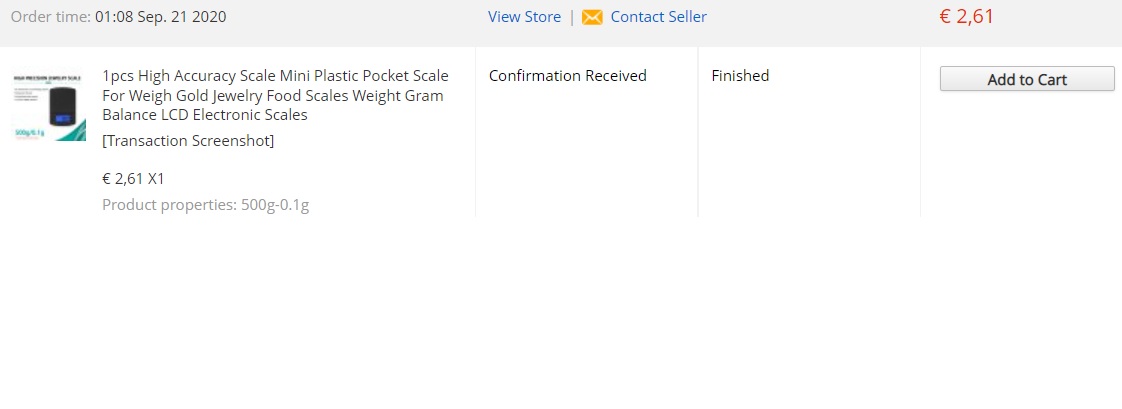Click the Add to Cart button
Image resolution: width=1122 pixels, height=409 pixels.
tap(1027, 79)
